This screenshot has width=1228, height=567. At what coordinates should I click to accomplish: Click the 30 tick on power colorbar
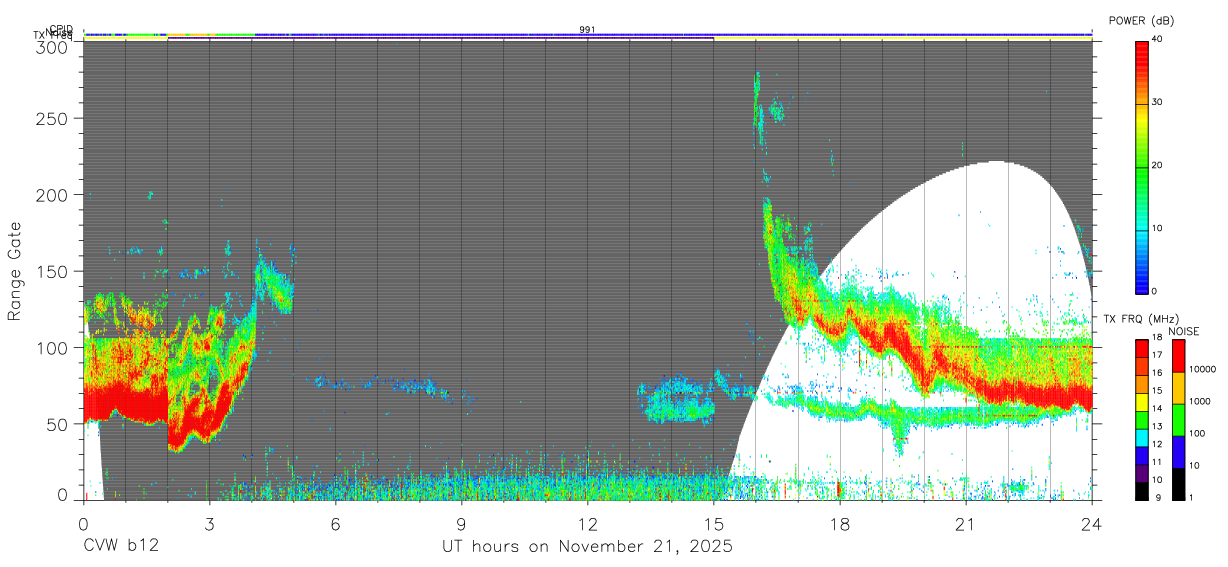point(1155,102)
